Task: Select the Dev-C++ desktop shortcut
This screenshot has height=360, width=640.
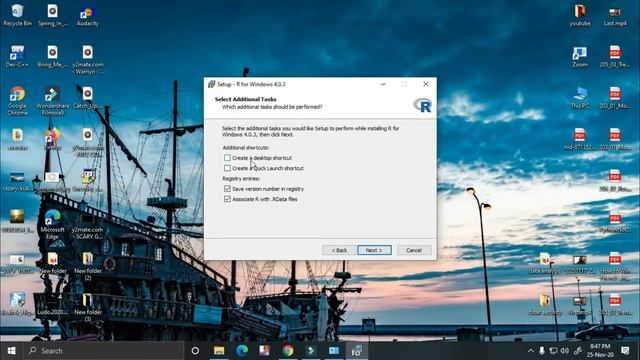Action: (x=17, y=56)
